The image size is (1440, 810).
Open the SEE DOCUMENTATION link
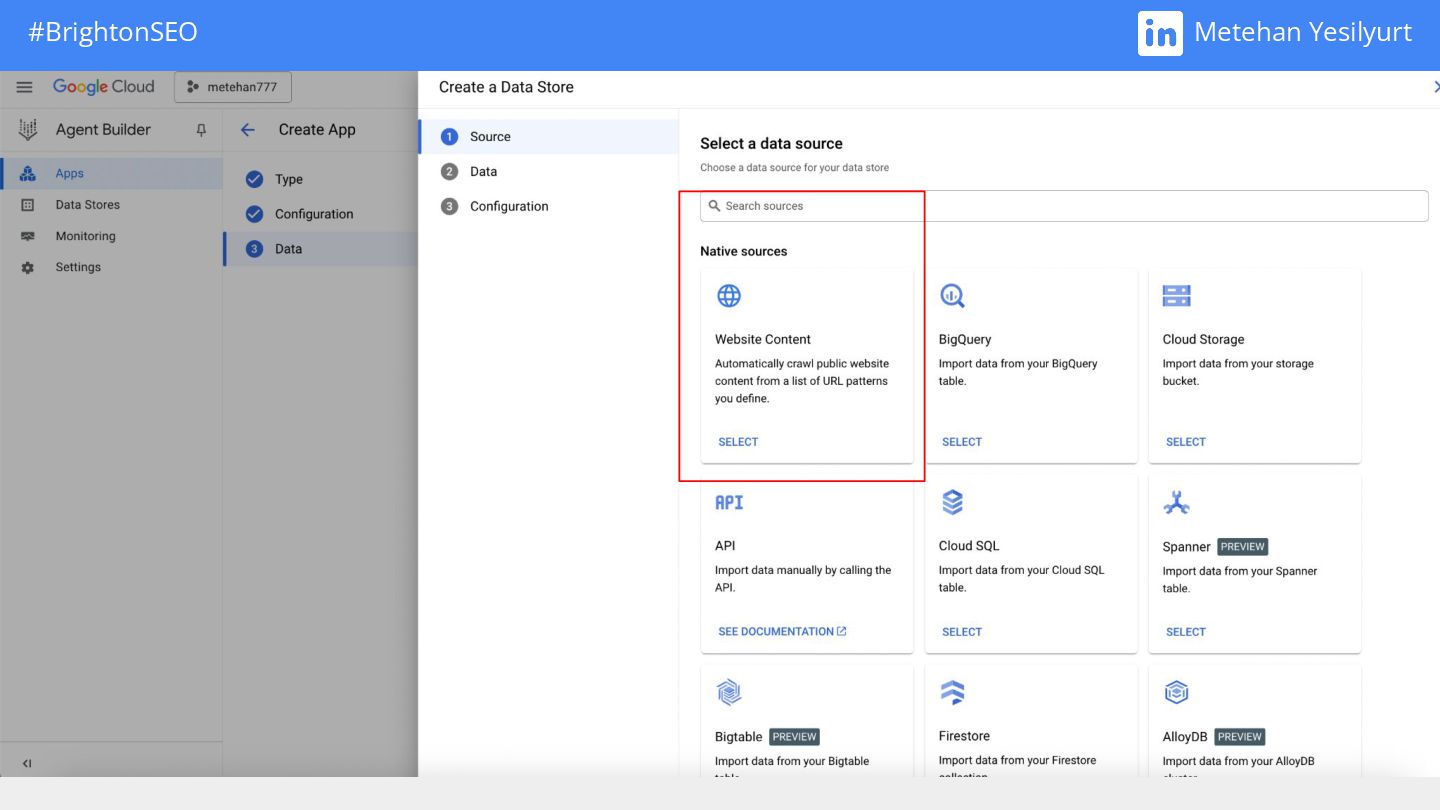pyautogui.click(x=782, y=632)
